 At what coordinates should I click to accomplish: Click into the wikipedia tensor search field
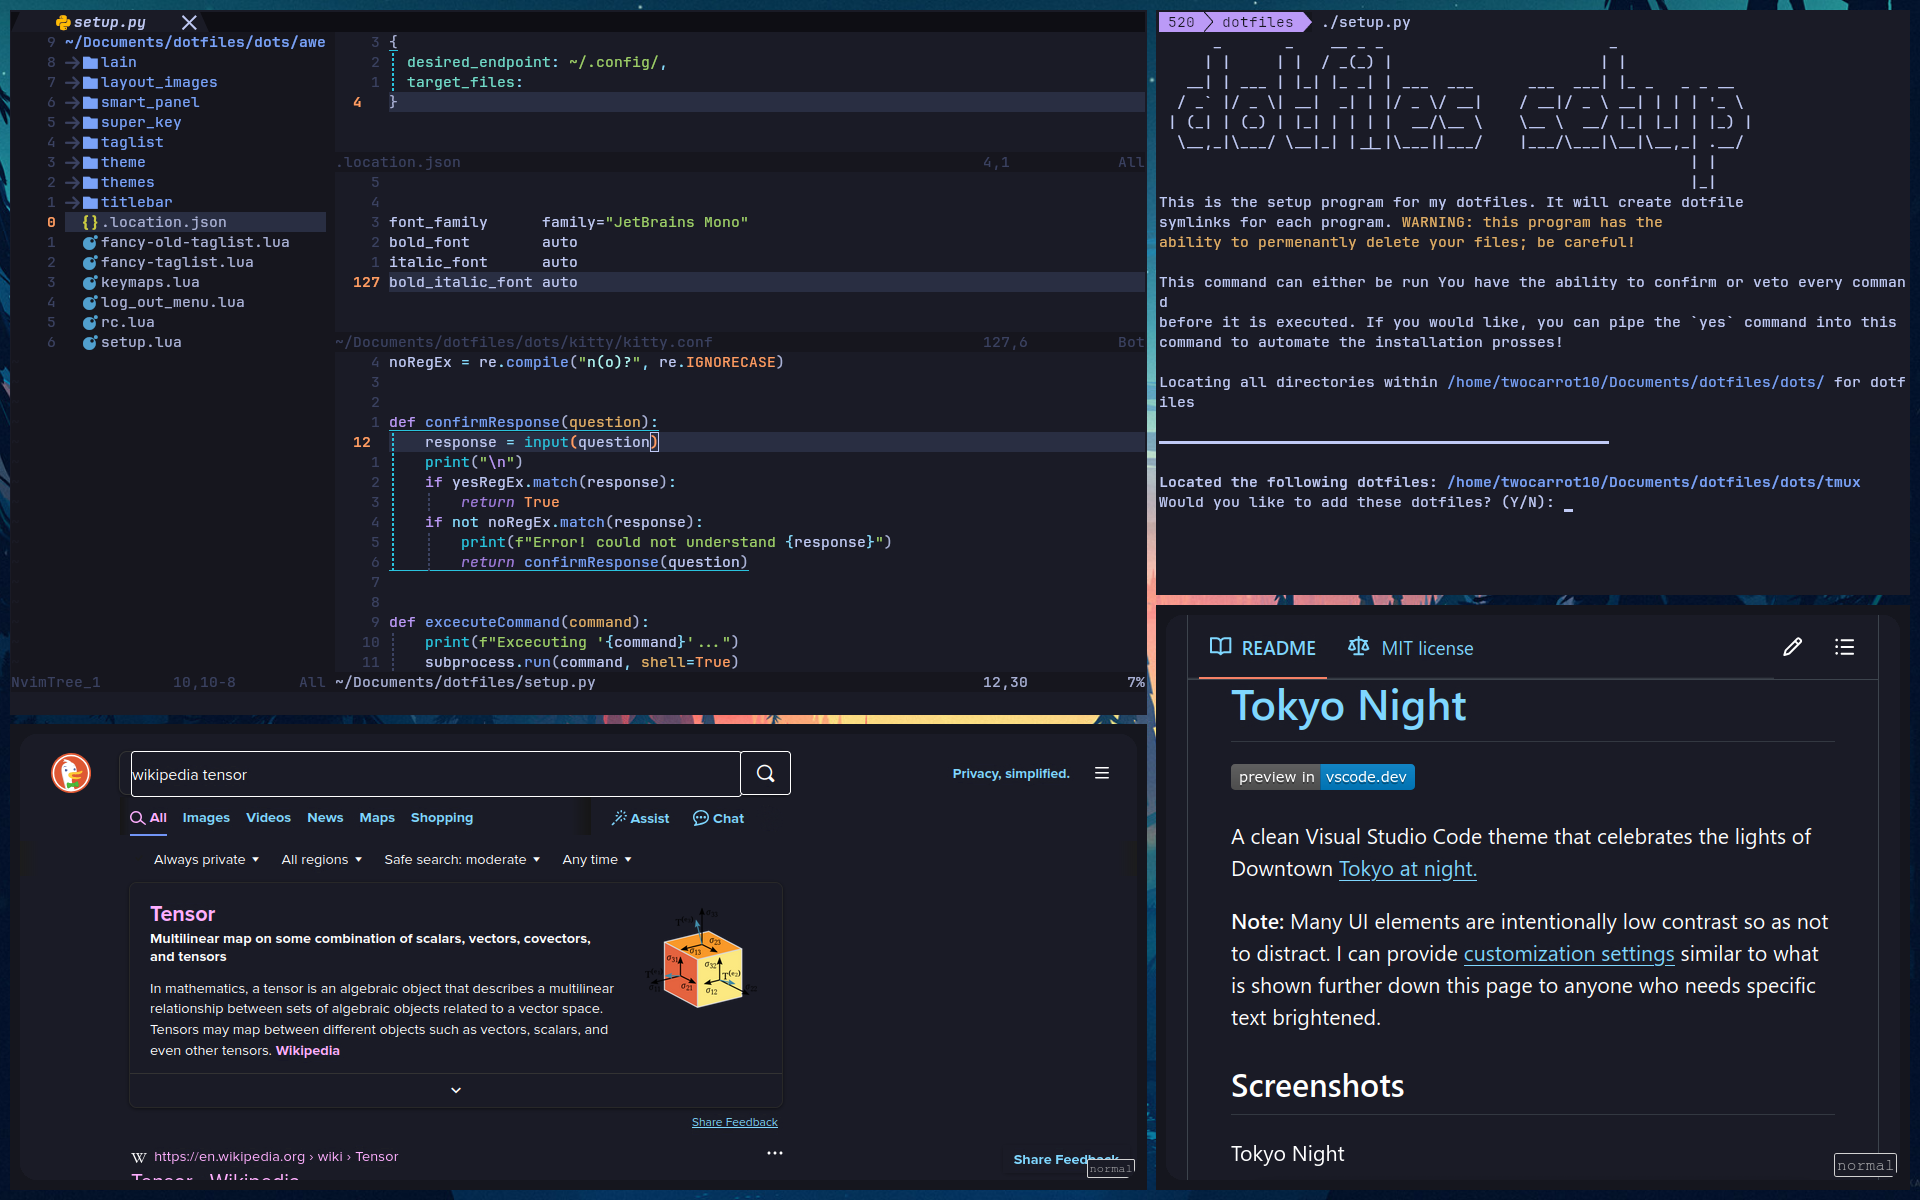tap(435, 774)
